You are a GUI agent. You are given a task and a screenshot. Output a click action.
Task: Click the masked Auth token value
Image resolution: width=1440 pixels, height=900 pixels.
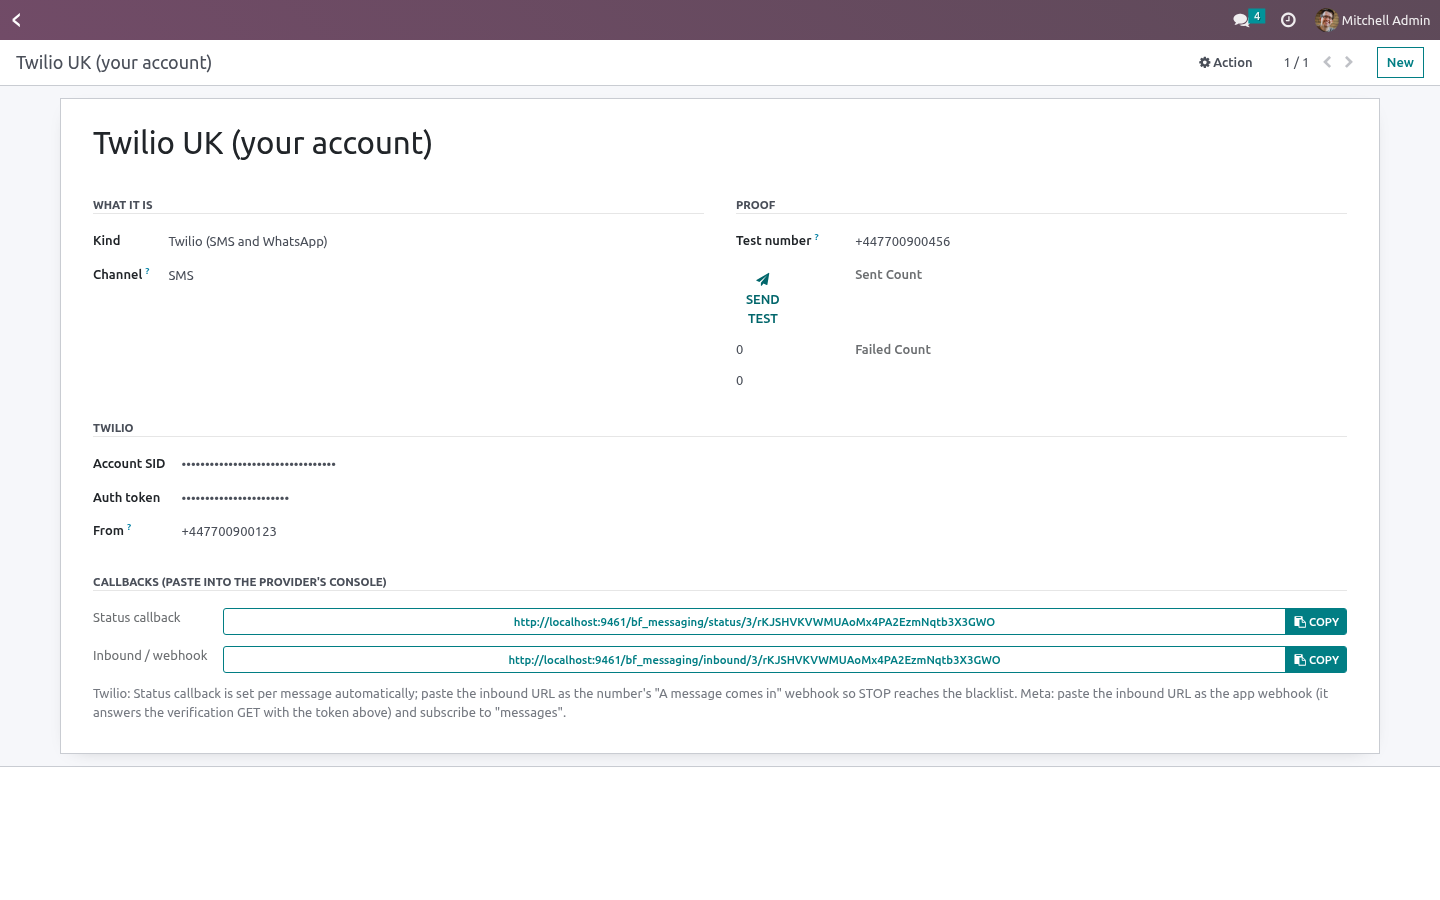[235, 498]
